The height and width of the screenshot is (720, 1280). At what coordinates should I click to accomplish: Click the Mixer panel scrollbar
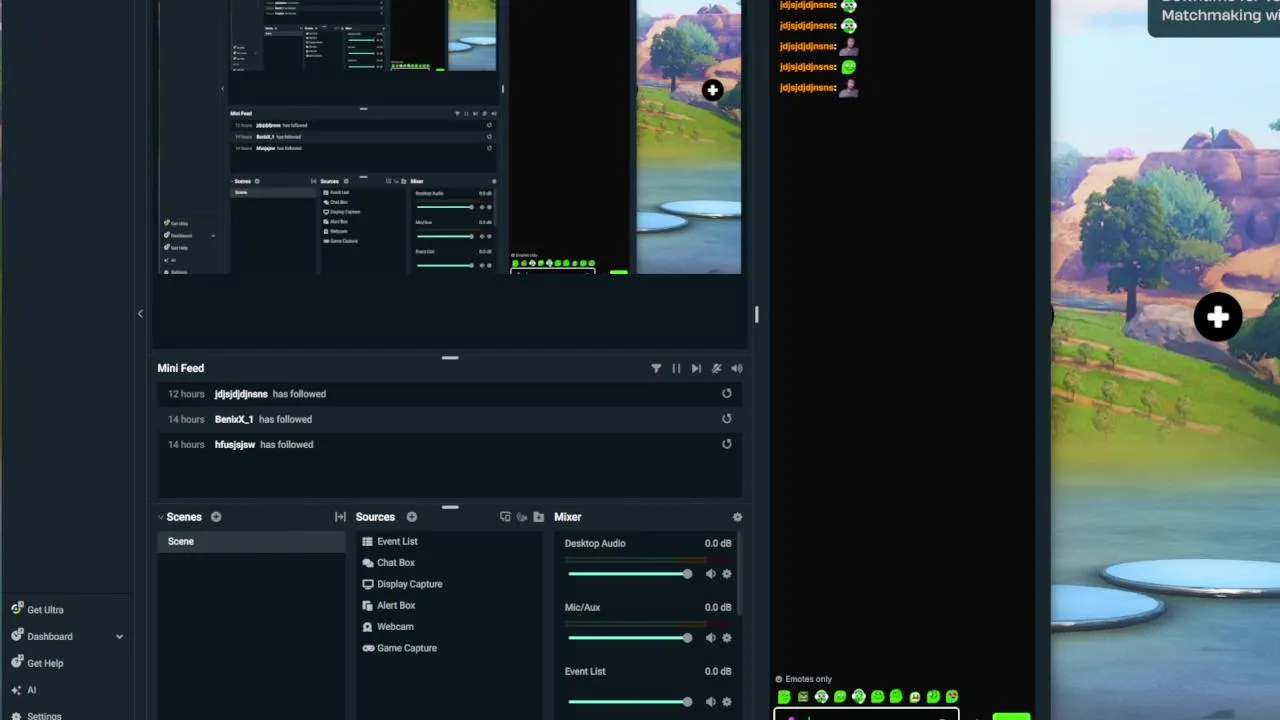(740, 572)
